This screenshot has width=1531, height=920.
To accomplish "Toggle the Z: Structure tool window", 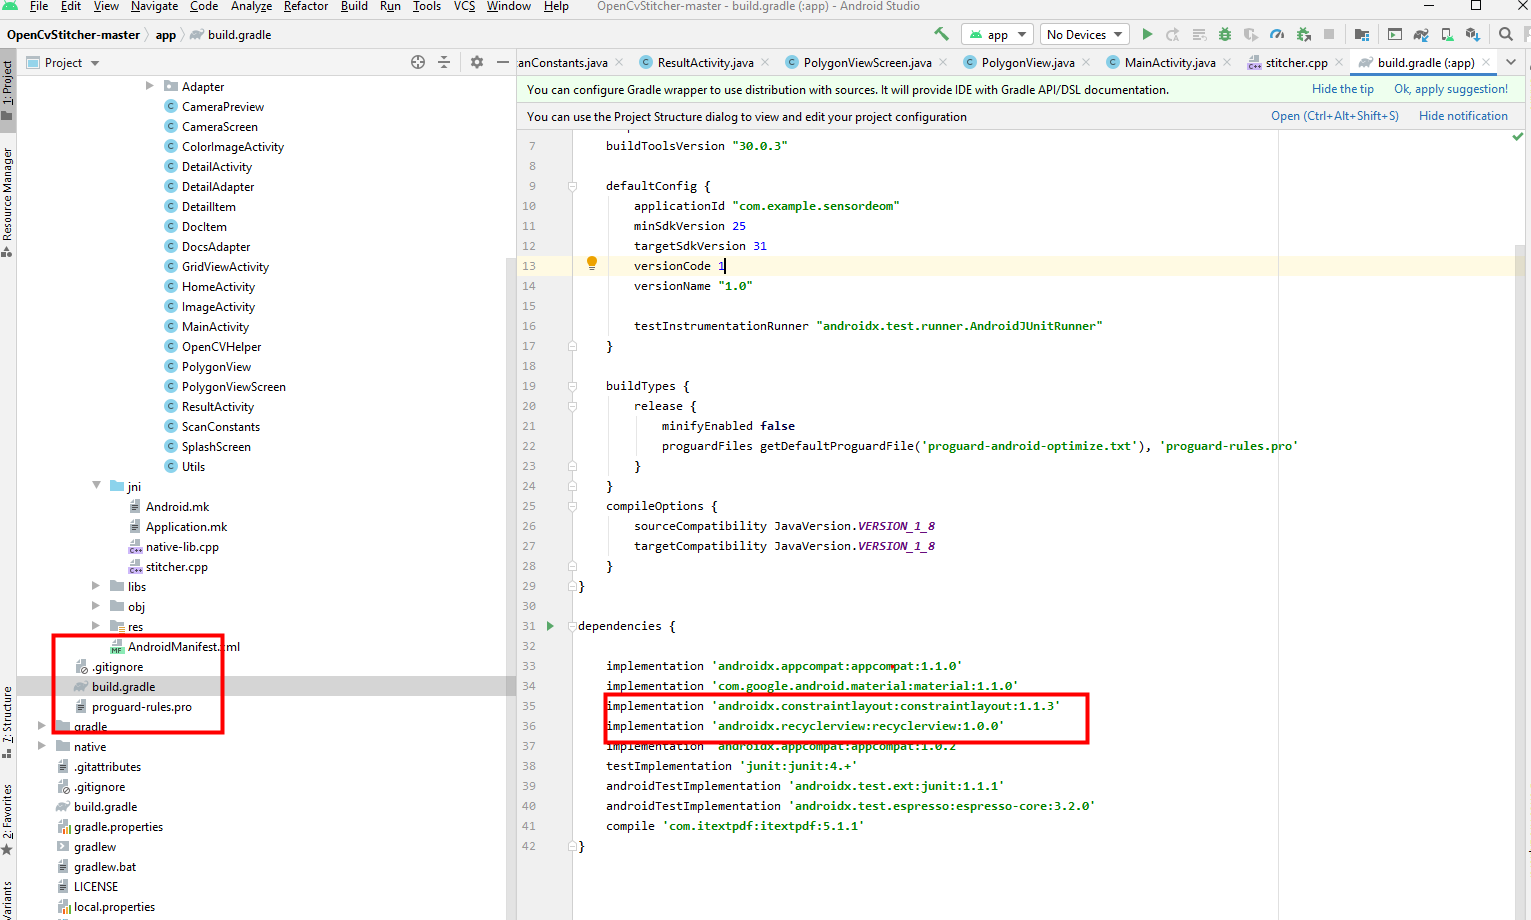I will [7, 722].
